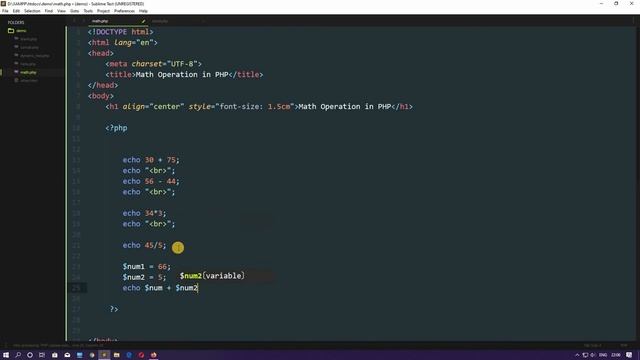Click the line 'echo 56 - 44;'
The width and height of the screenshot is (640, 360).
pyautogui.click(x=151, y=181)
